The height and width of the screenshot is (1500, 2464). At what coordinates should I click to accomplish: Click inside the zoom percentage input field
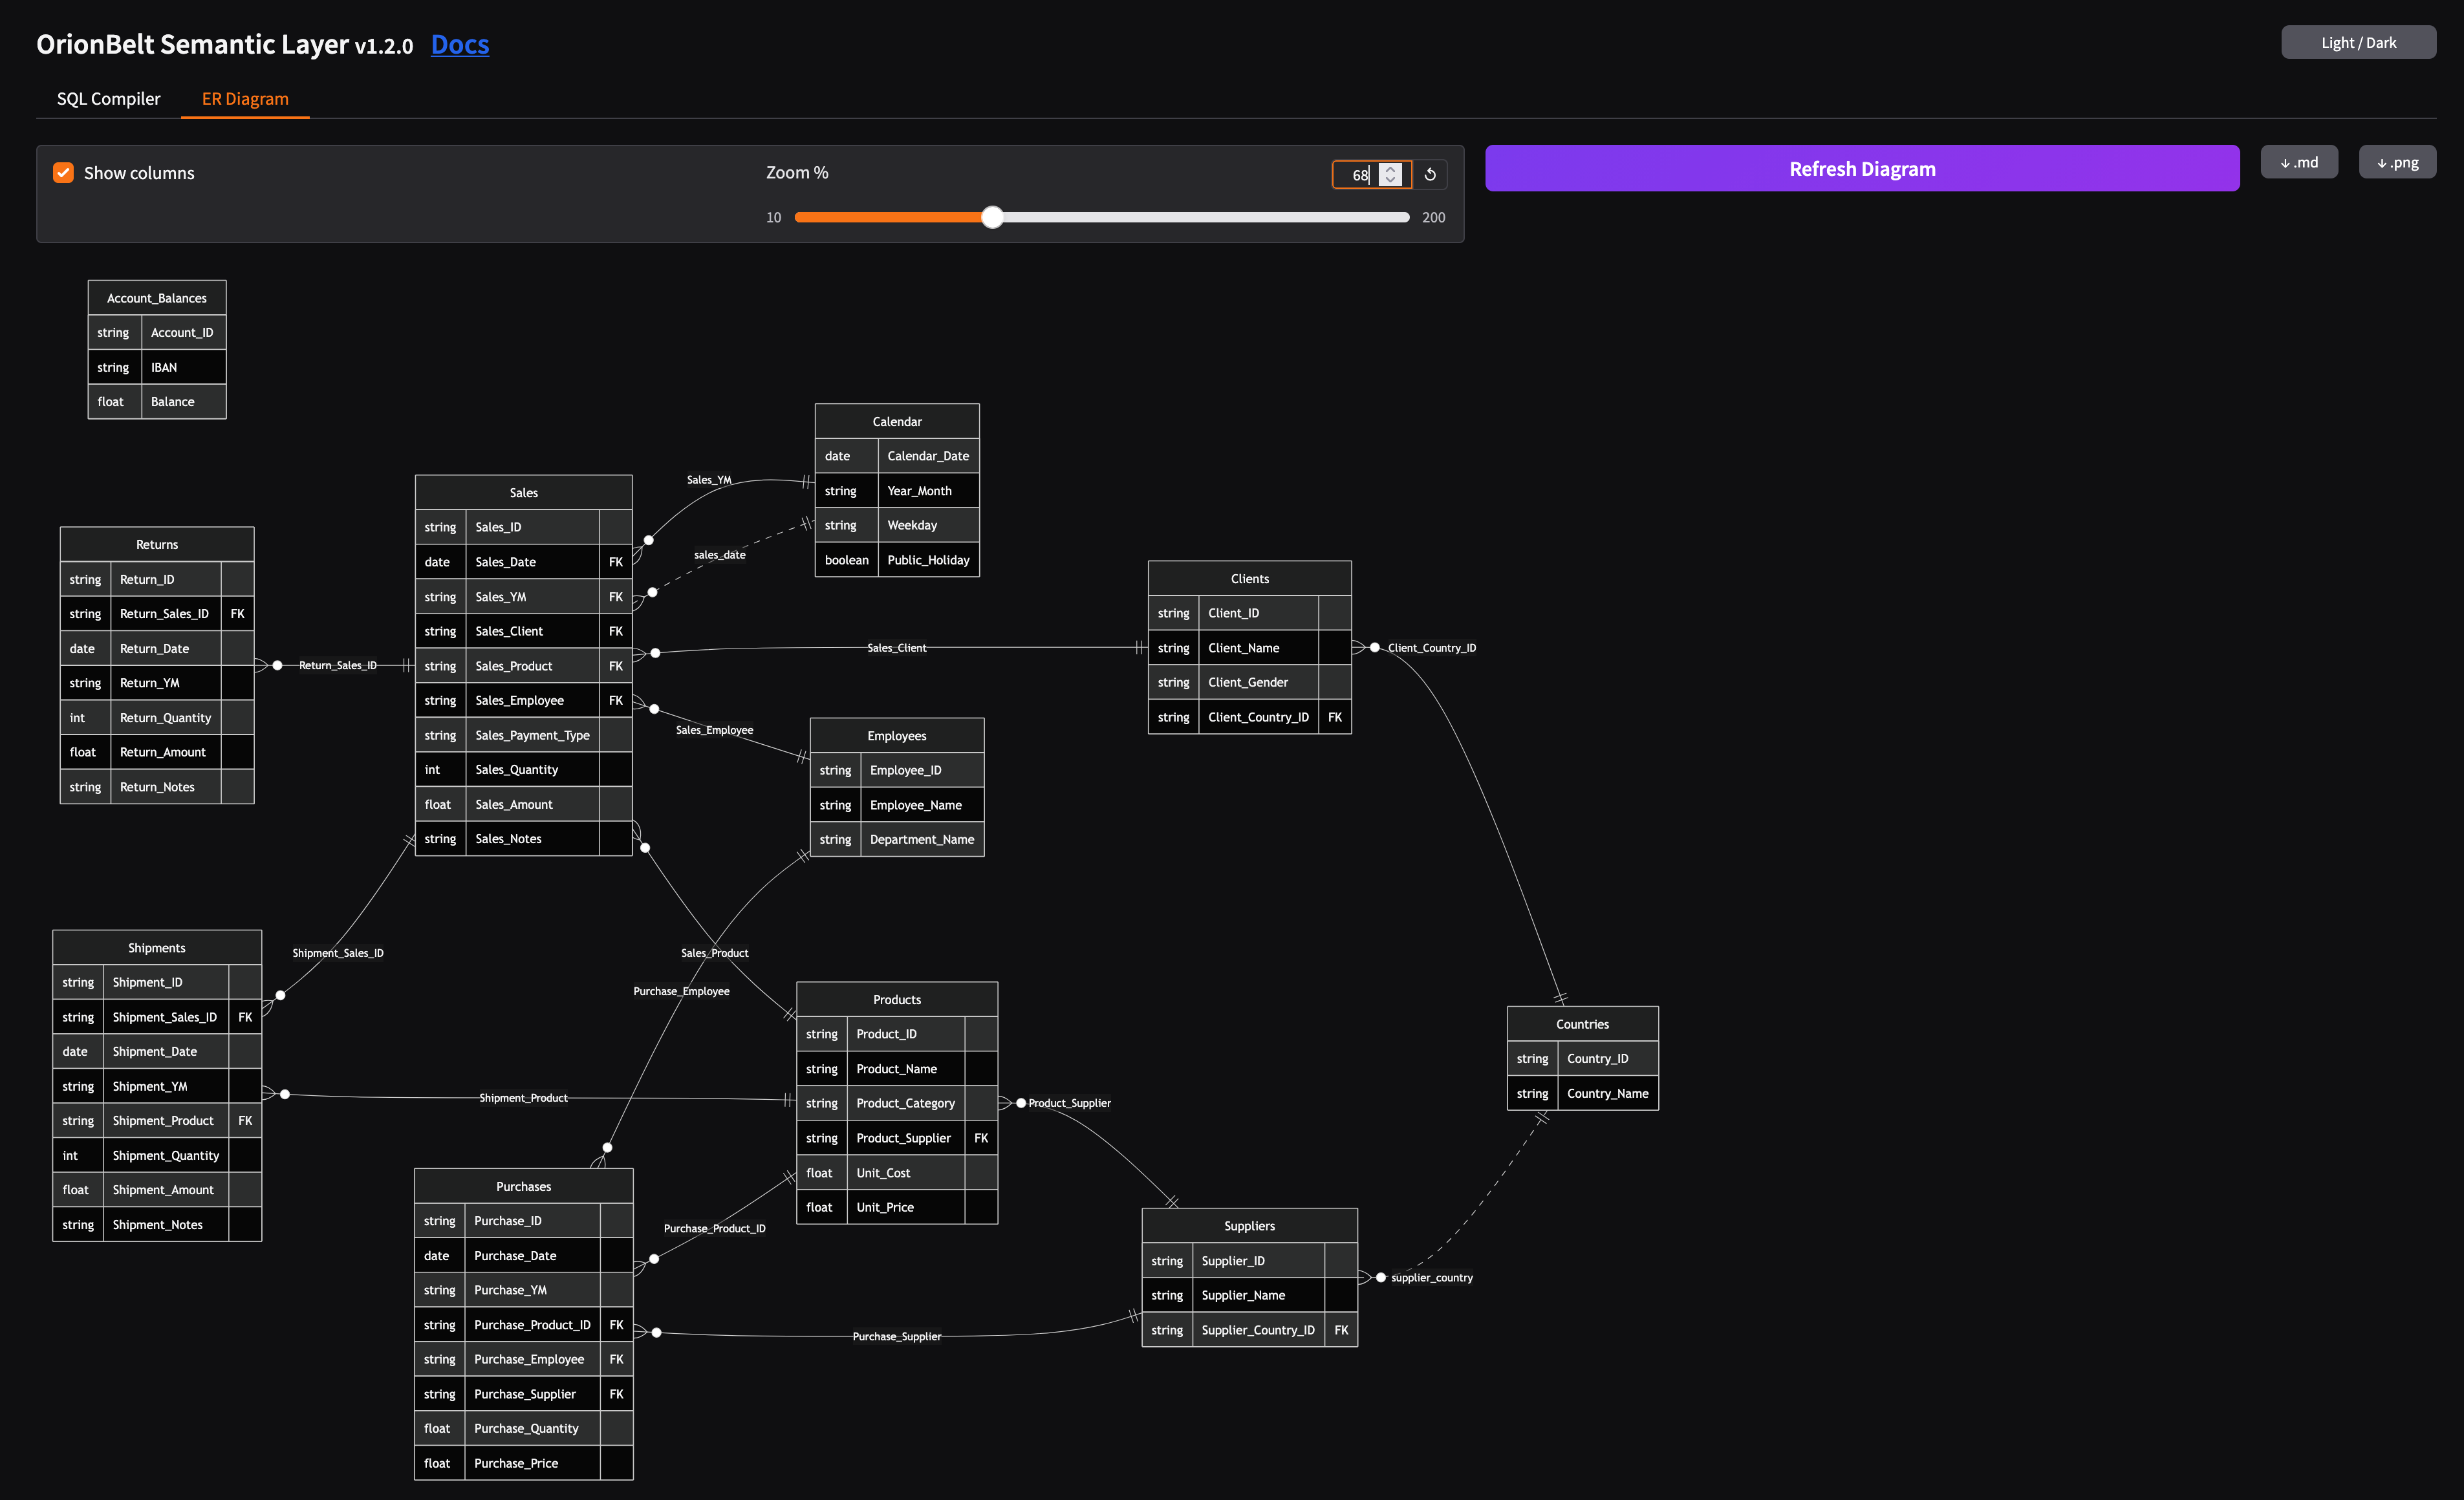pyautogui.click(x=1360, y=174)
